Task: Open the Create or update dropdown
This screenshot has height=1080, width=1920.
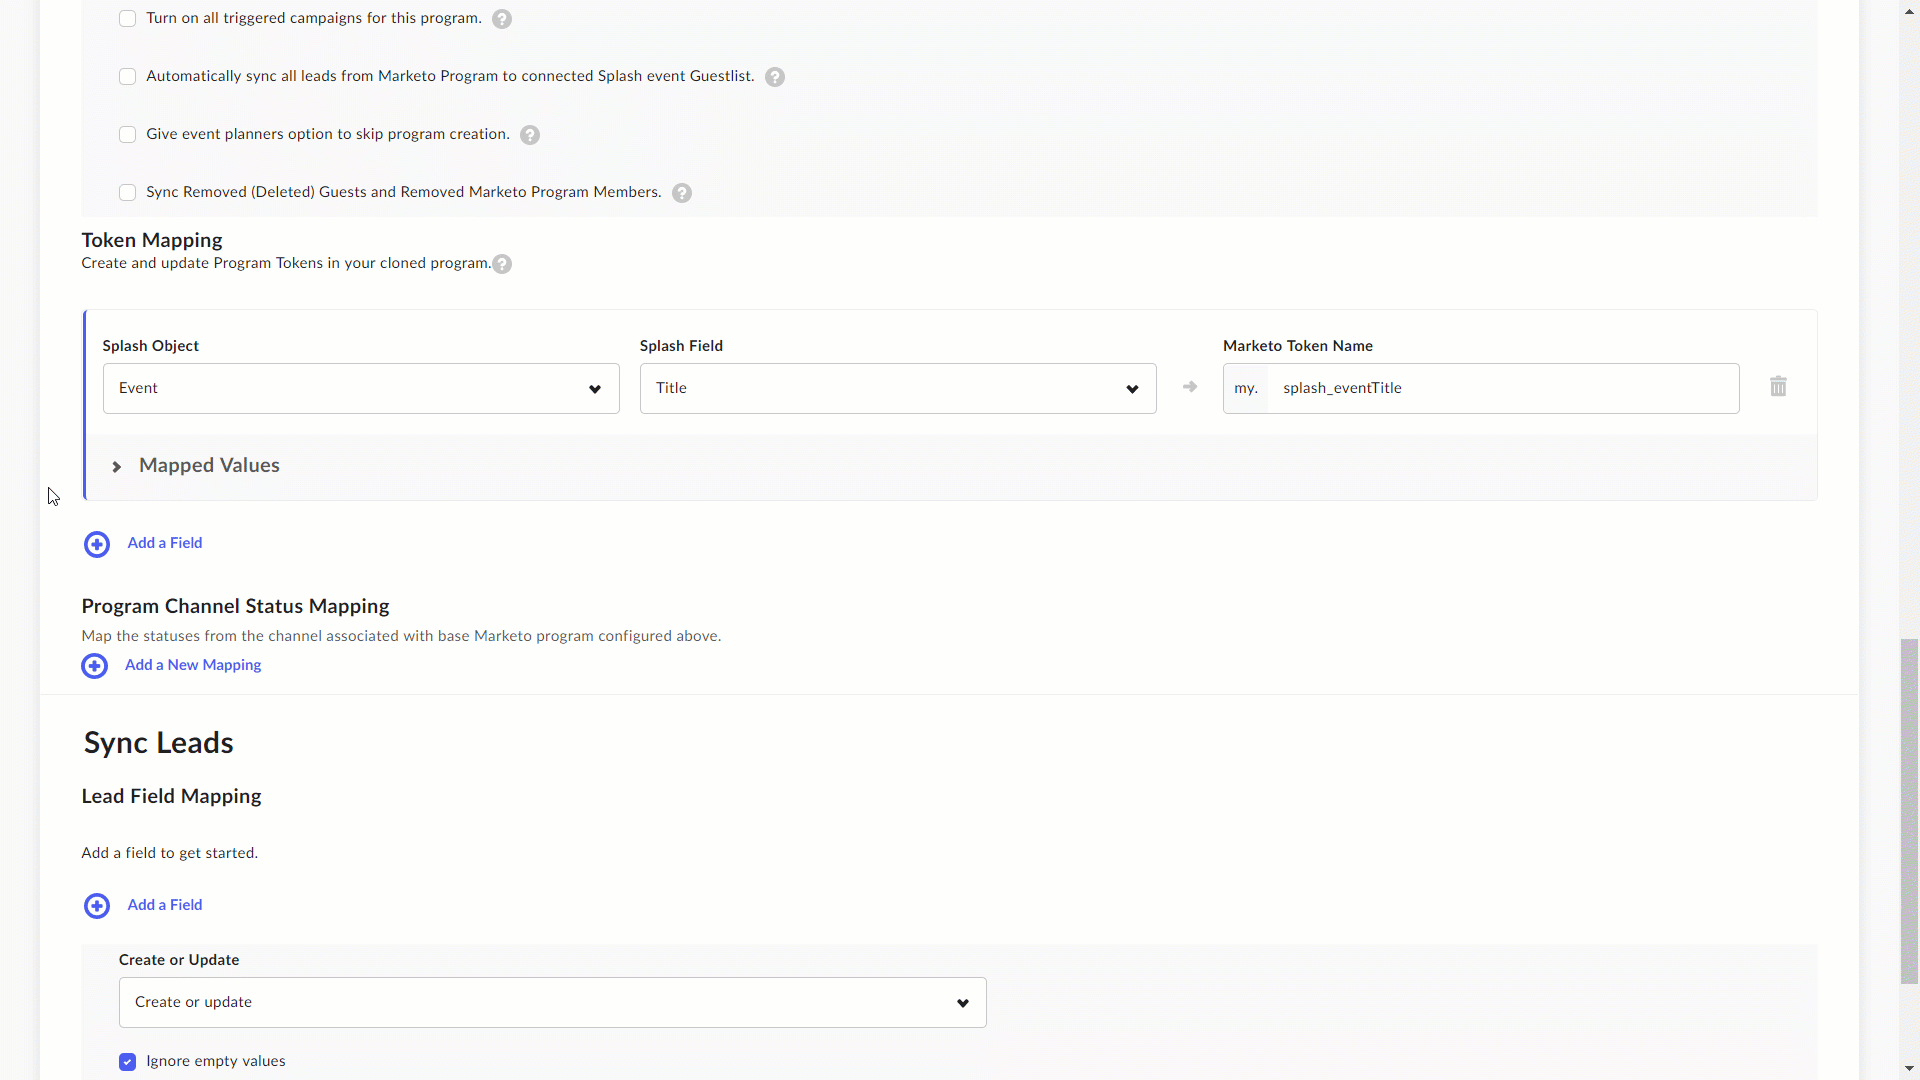Action: click(552, 1002)
